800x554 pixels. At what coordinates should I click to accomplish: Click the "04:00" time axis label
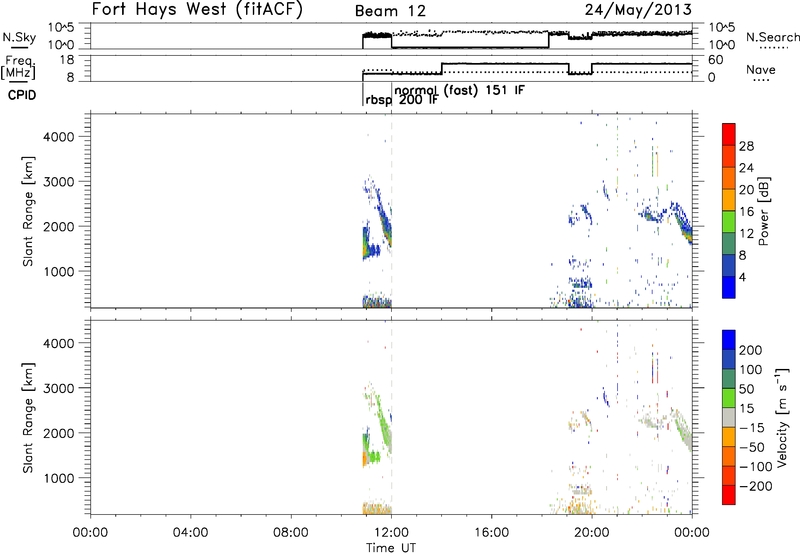[x=190, y=533]
